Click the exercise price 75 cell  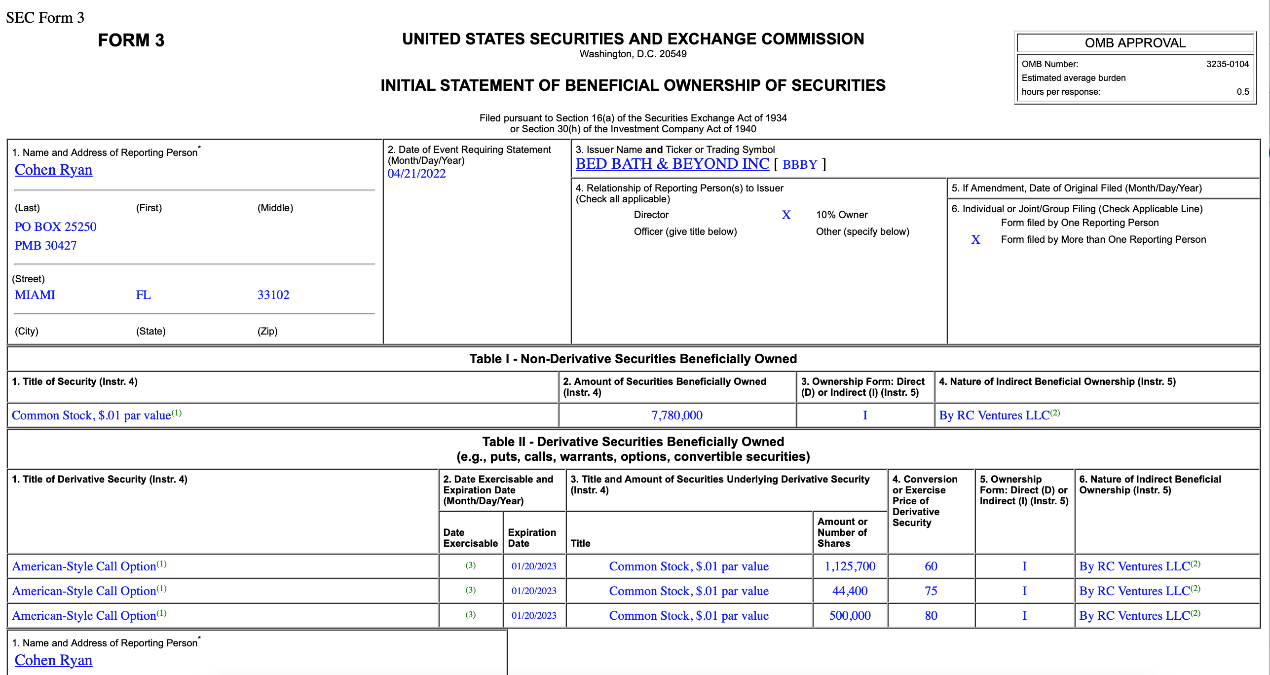coord(931,591)
